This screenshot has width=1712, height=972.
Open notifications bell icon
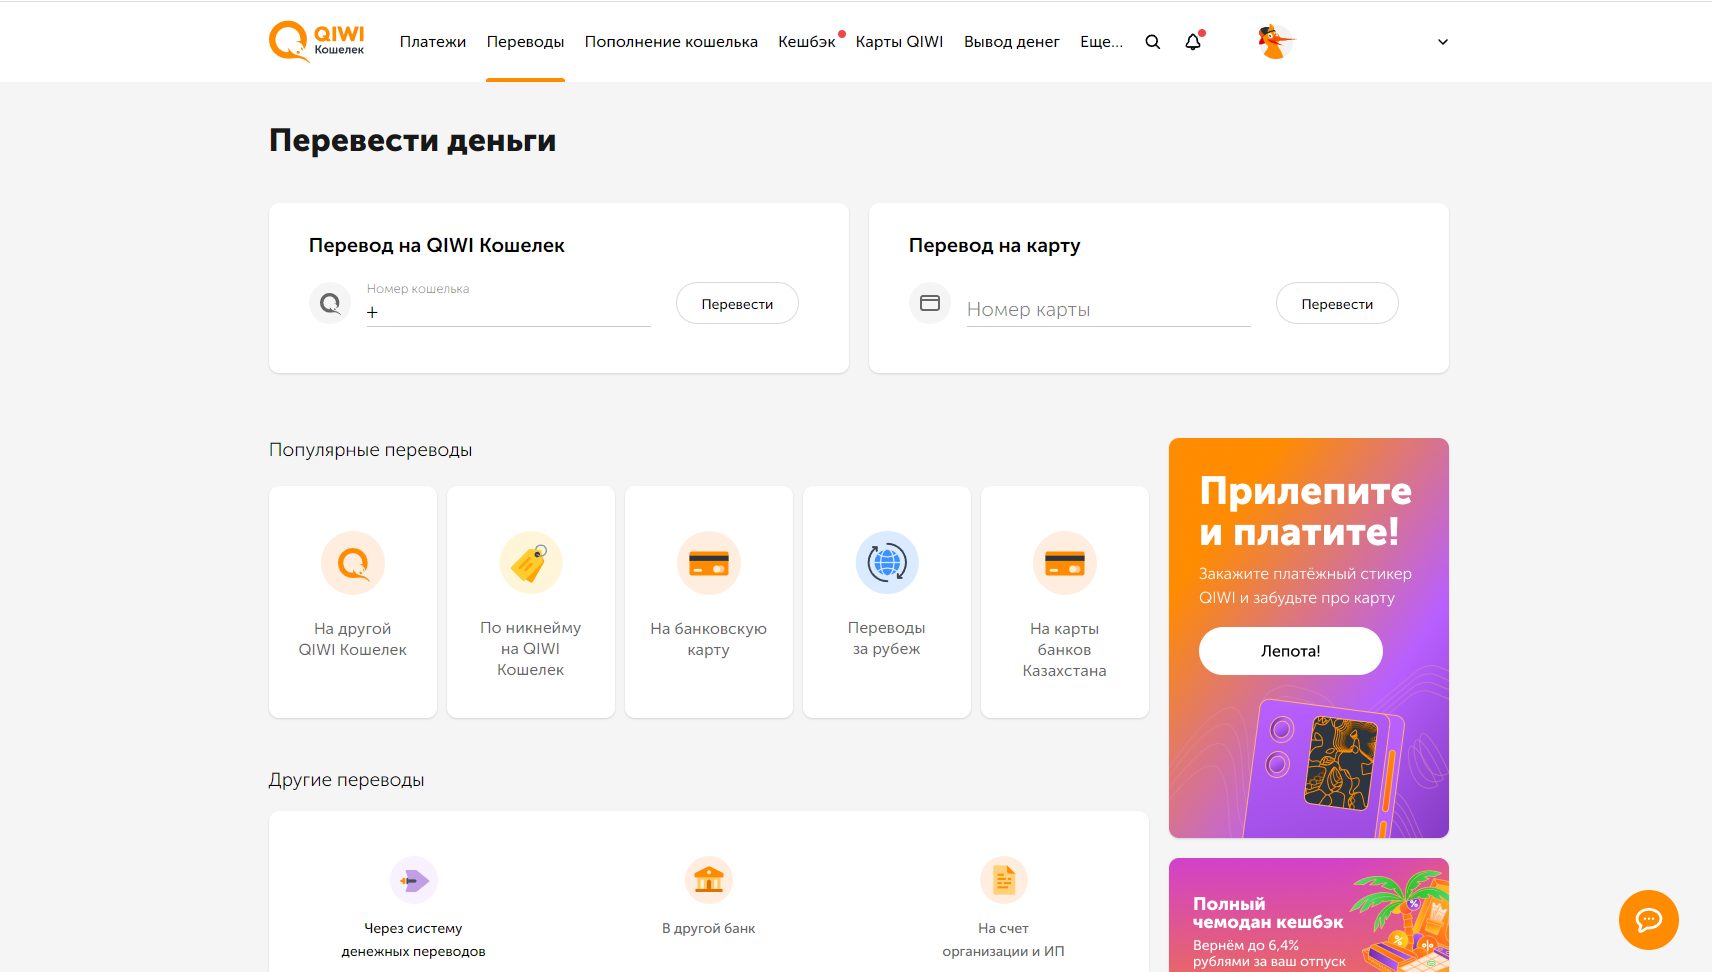(1193, 42)
